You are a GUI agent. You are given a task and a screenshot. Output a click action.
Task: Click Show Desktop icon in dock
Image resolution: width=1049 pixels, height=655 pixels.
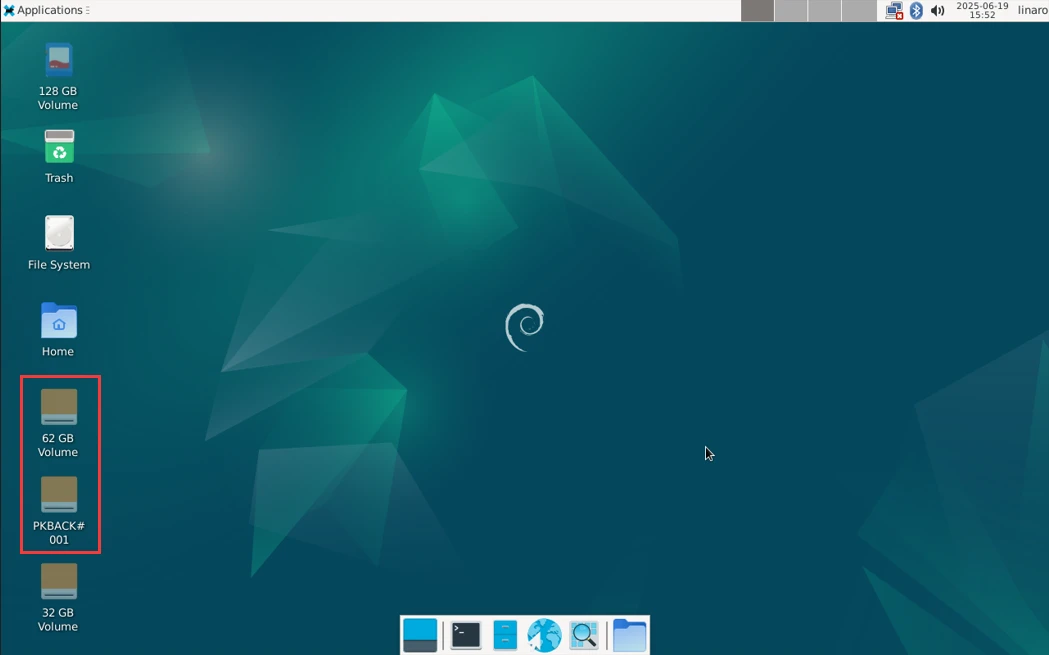point(420,635)
